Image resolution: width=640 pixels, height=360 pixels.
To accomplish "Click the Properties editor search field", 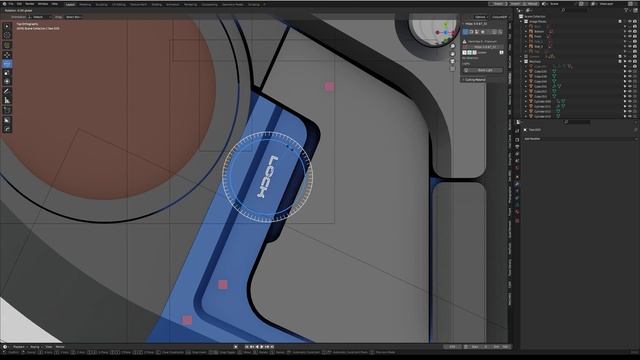I will 577,122.
